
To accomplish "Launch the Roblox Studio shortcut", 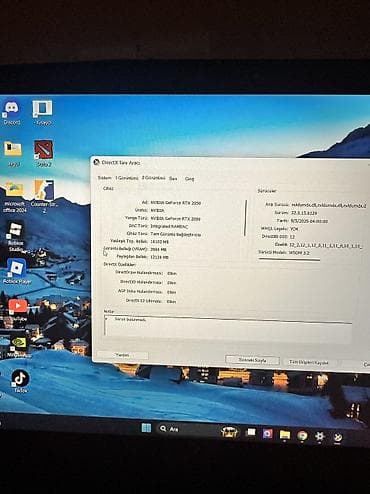I will click(x=15, y=237).
